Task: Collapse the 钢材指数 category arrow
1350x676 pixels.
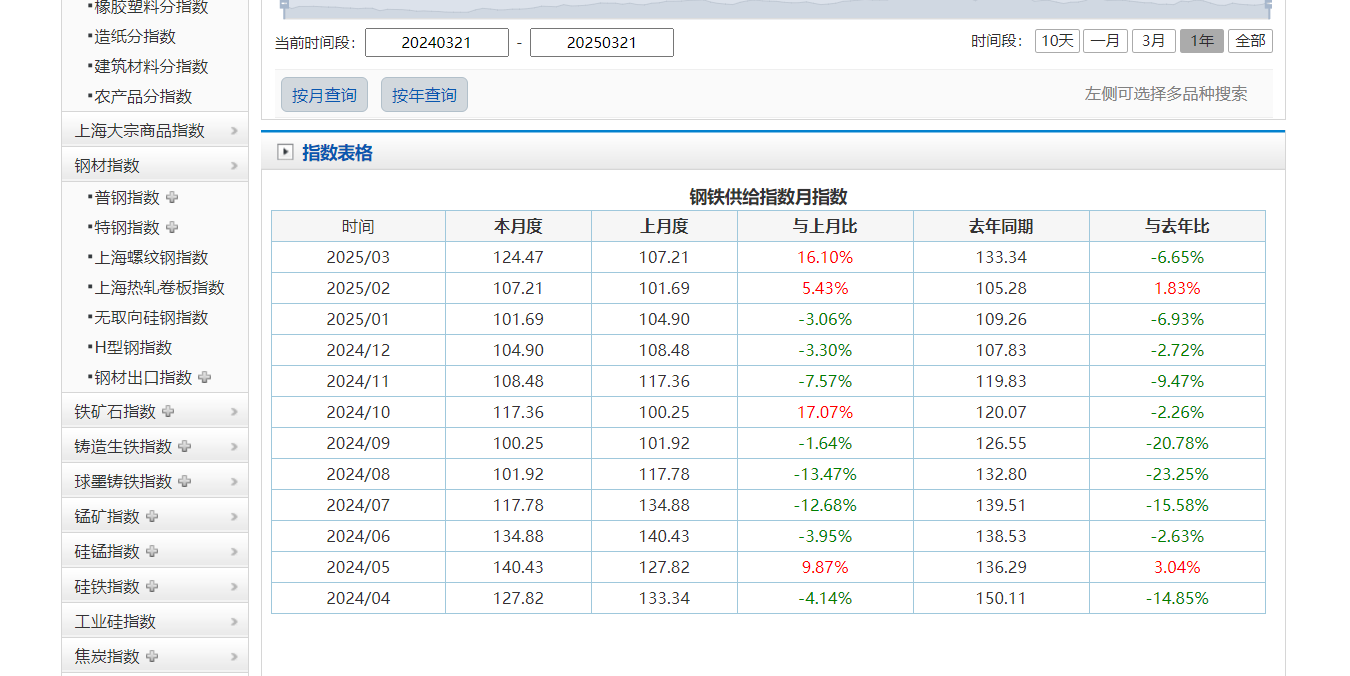Action: click(x=234, y=166)
